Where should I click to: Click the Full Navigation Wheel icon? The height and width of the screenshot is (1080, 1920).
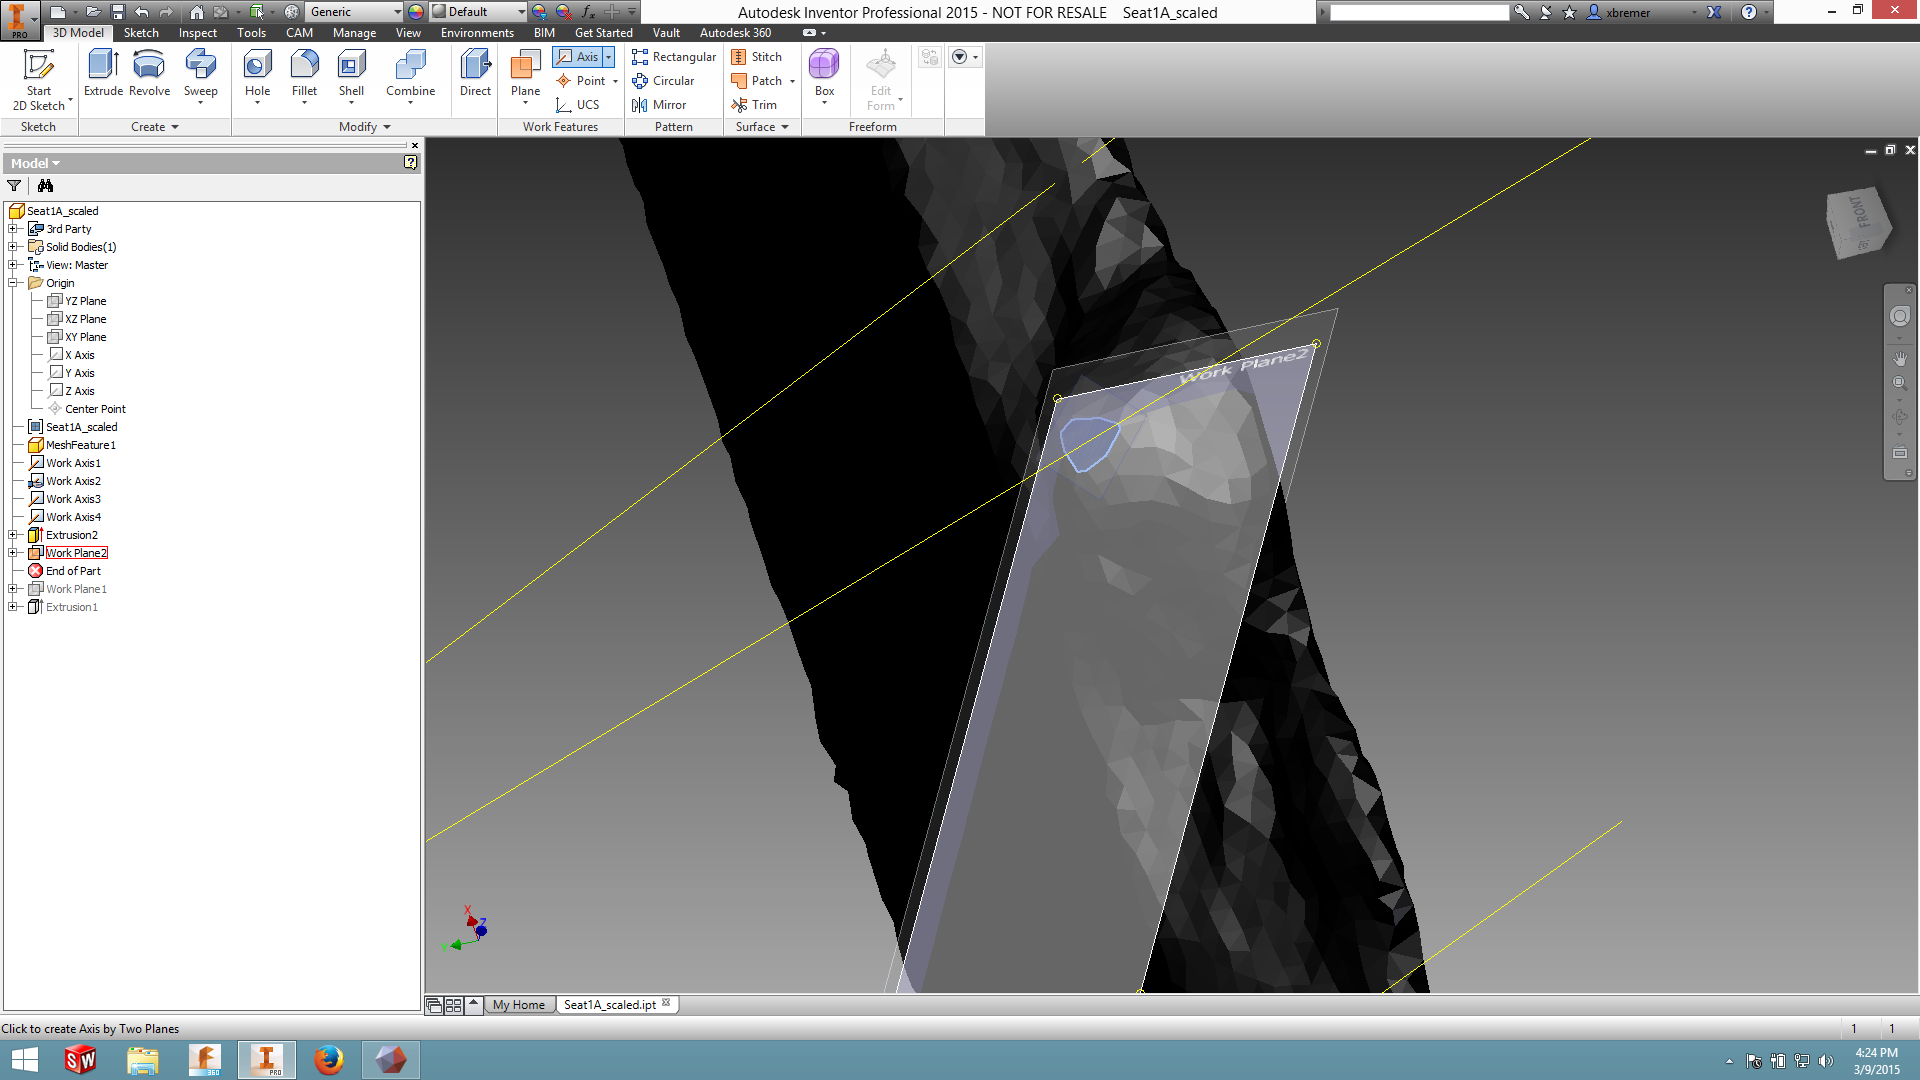[1900, 316]
